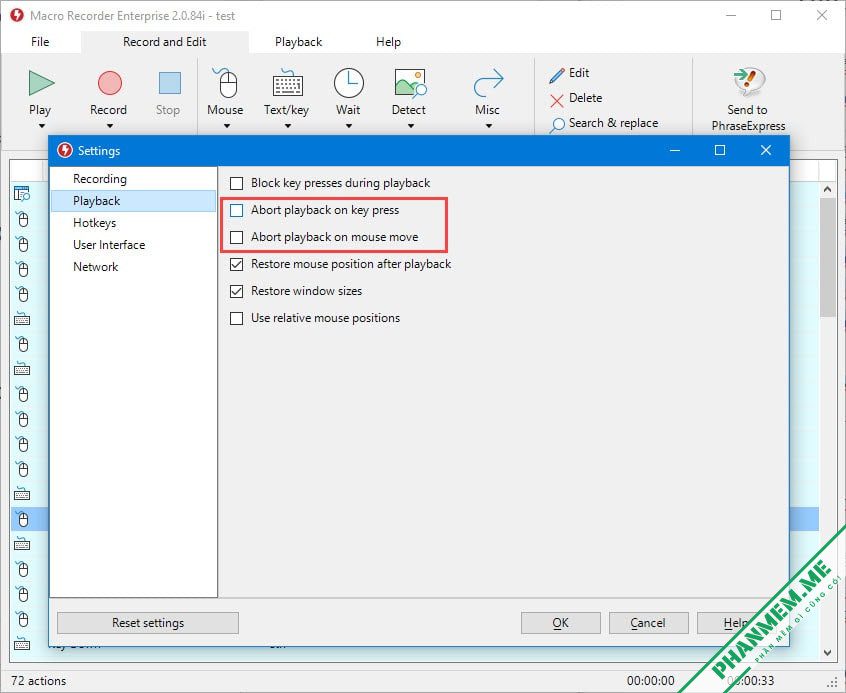Click the Wait clock icon

click(x=349, y=83)
